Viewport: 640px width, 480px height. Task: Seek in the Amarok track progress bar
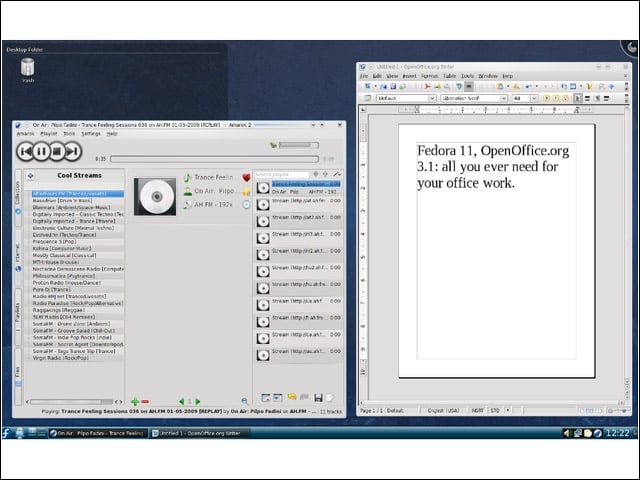tap(214, 159)
